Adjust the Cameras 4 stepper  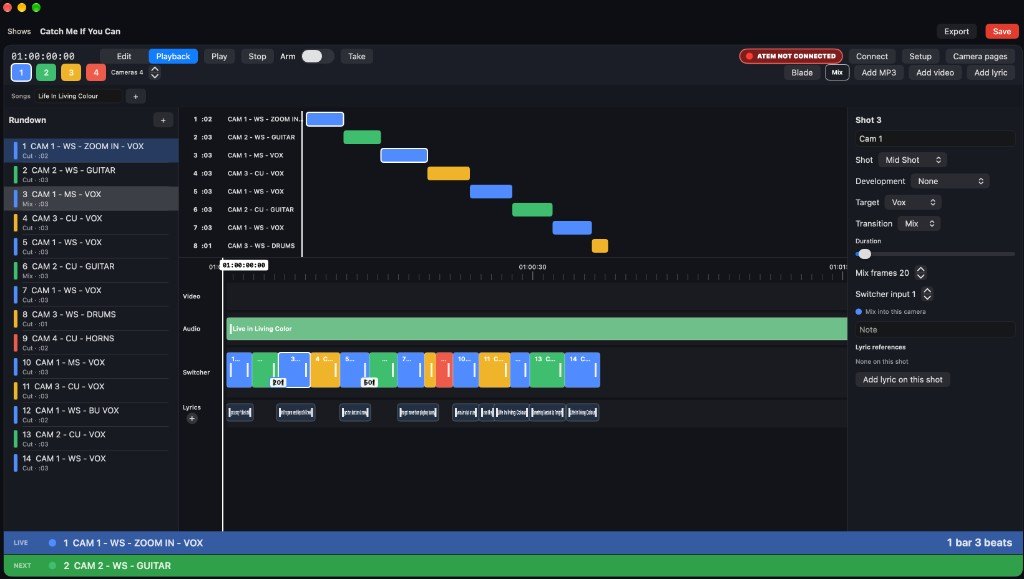point(155,72)
